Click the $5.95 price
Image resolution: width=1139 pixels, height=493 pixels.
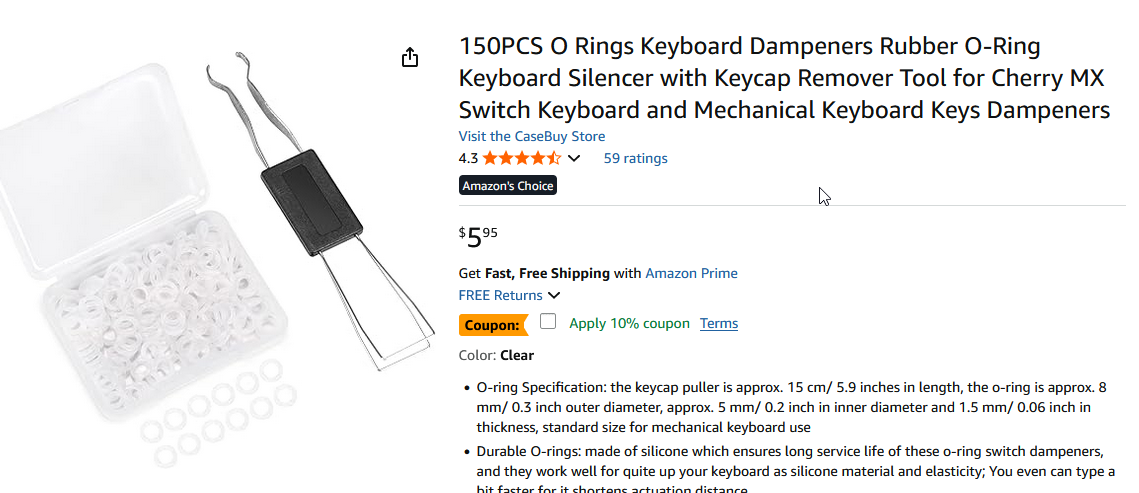[x=478, y=238]
